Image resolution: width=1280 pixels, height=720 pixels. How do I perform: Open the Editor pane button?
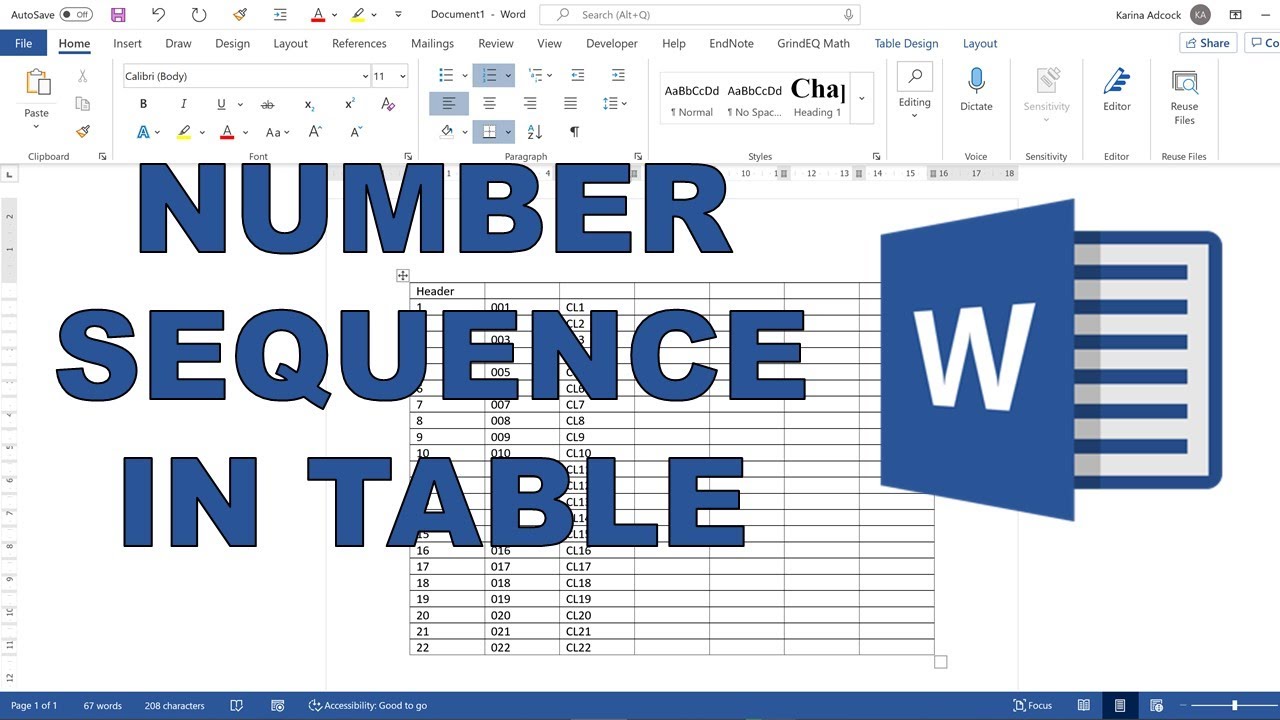[1117, 90]
